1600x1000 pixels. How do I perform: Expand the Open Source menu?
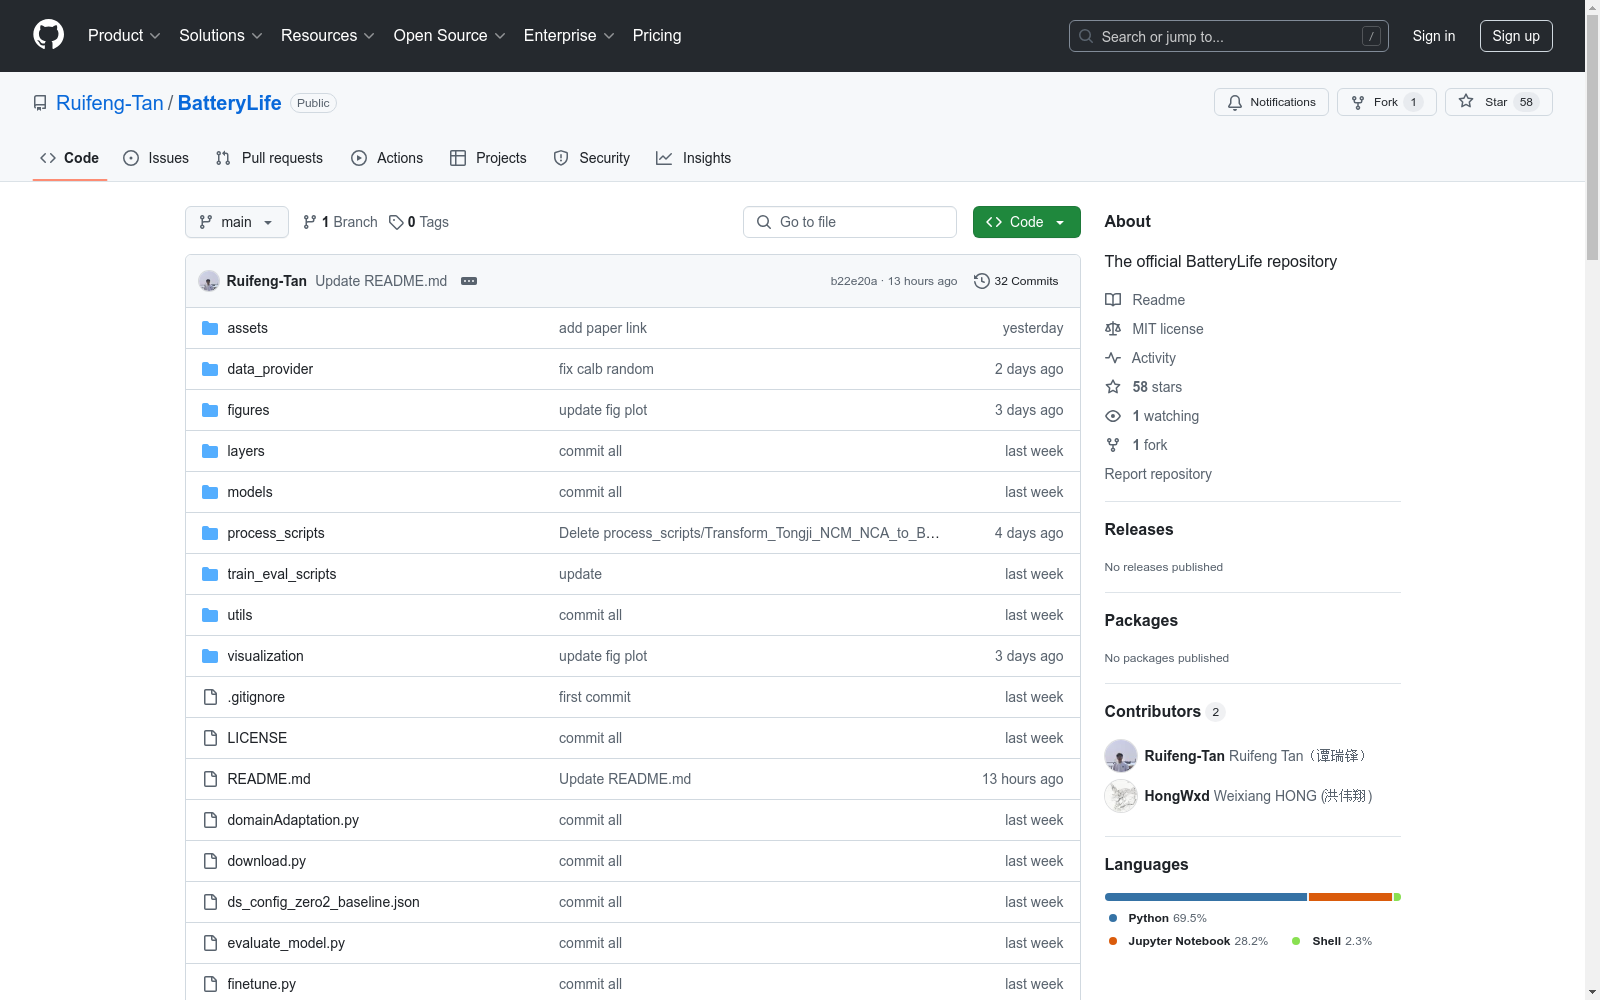450,35
